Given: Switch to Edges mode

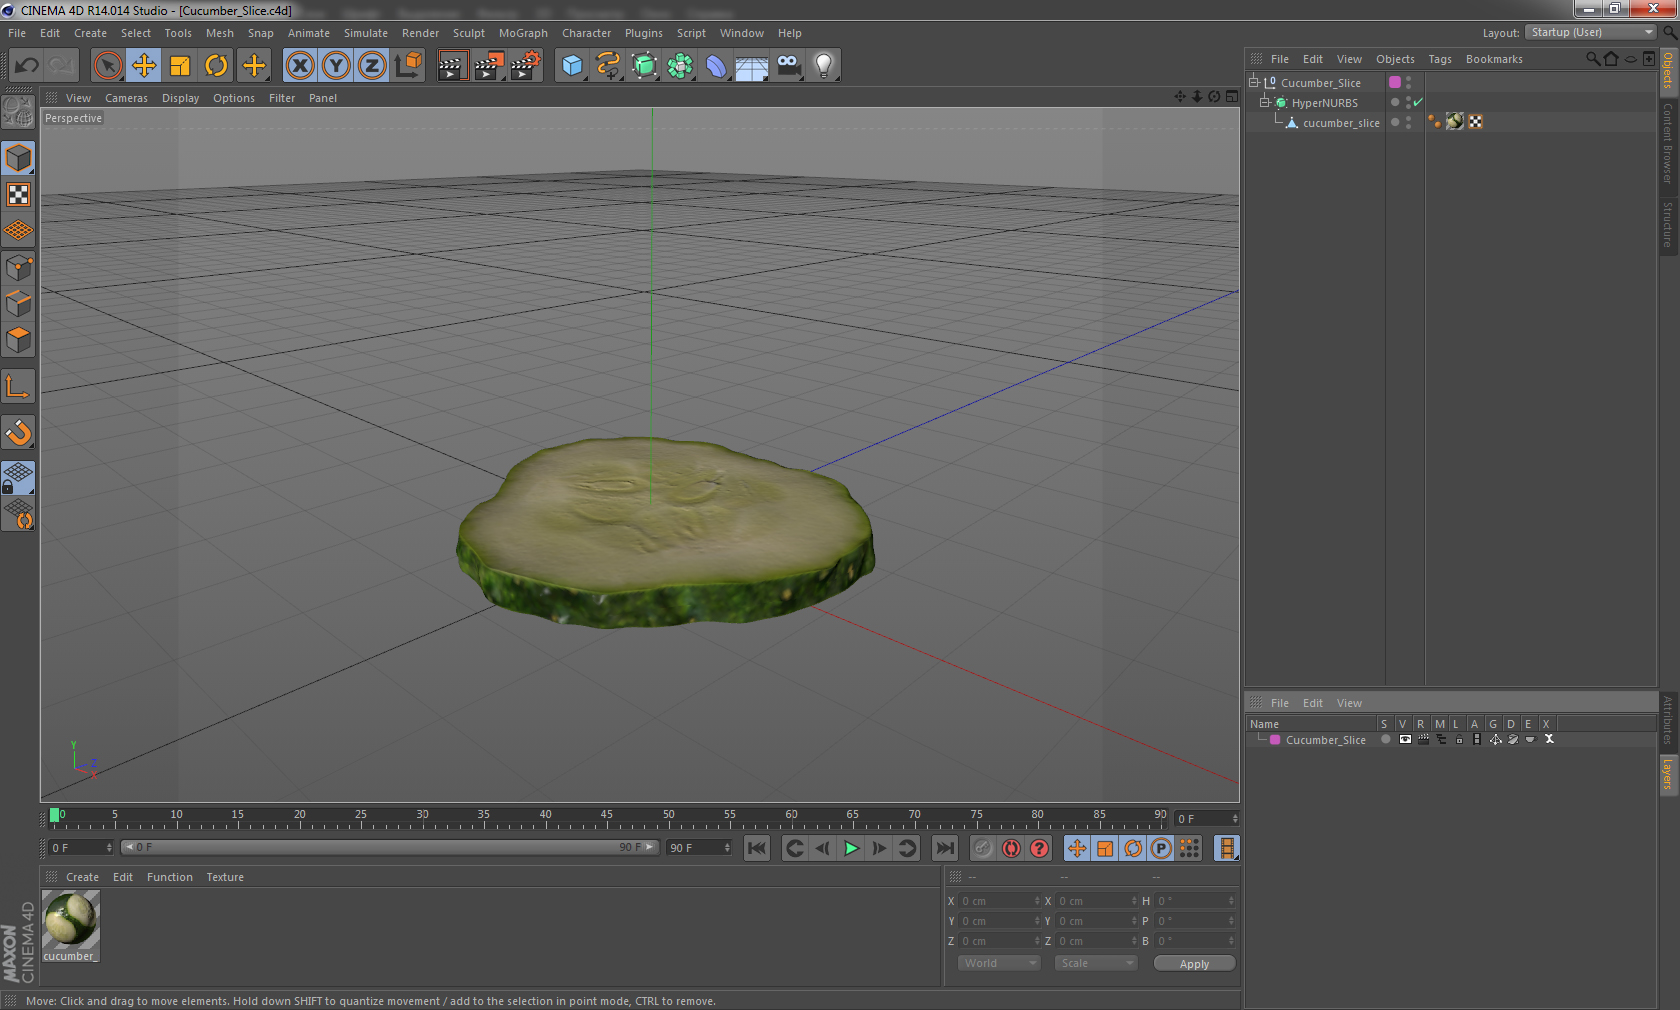Looking at the screenshot, I should point(19,304).
